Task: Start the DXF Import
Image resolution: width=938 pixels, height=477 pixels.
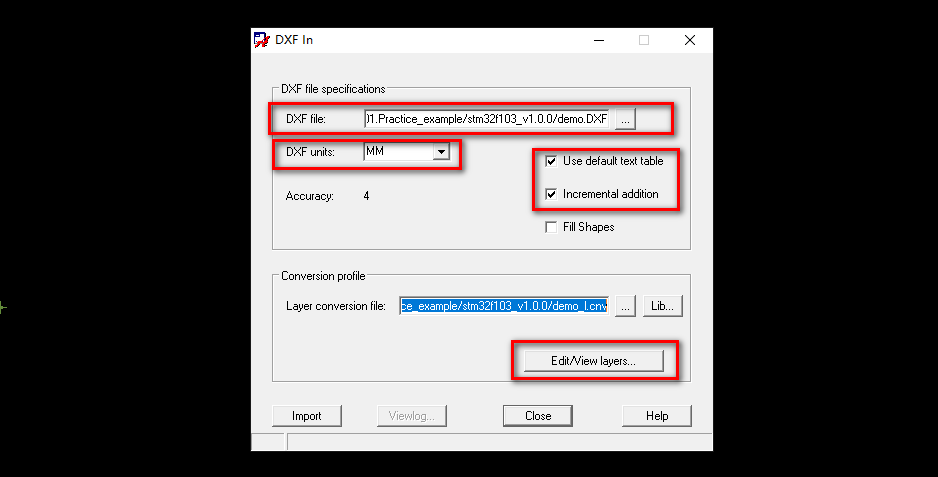Action: pos(307,416)
